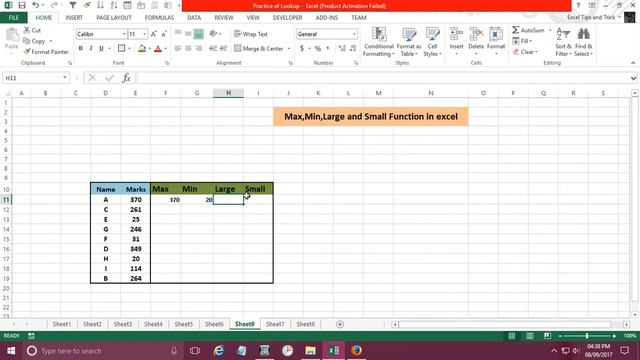Click the New sheet plus icon

(x=340, y=324)
